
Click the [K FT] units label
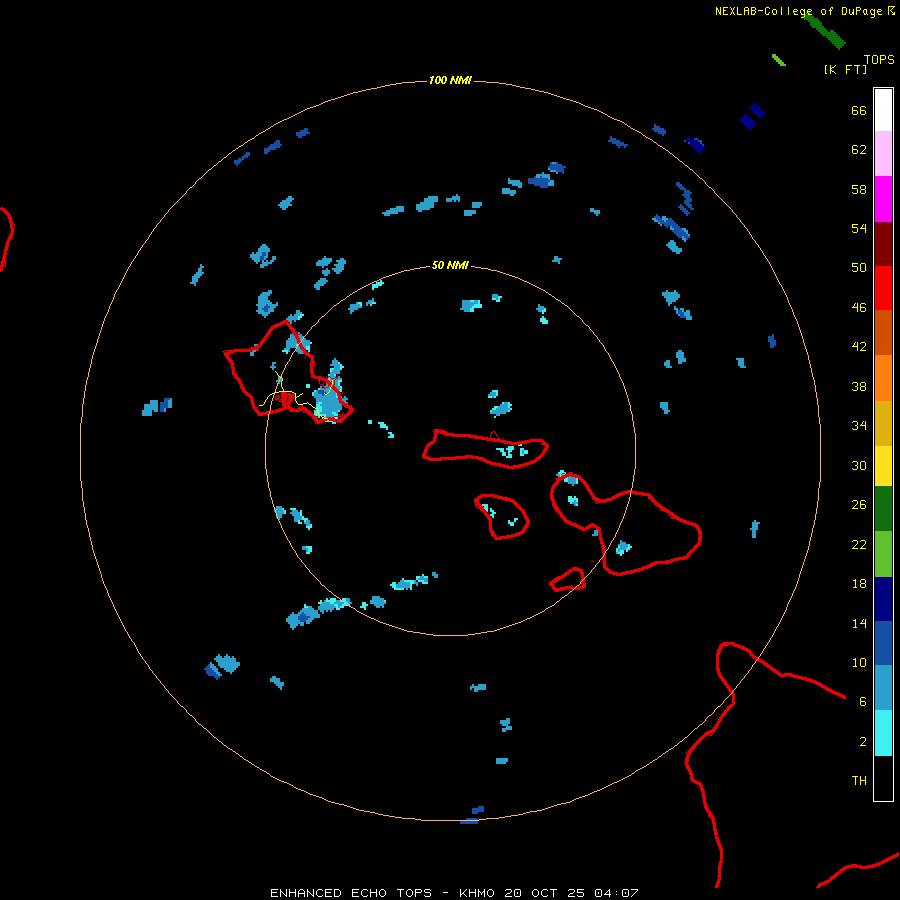[x=845, y=69]
